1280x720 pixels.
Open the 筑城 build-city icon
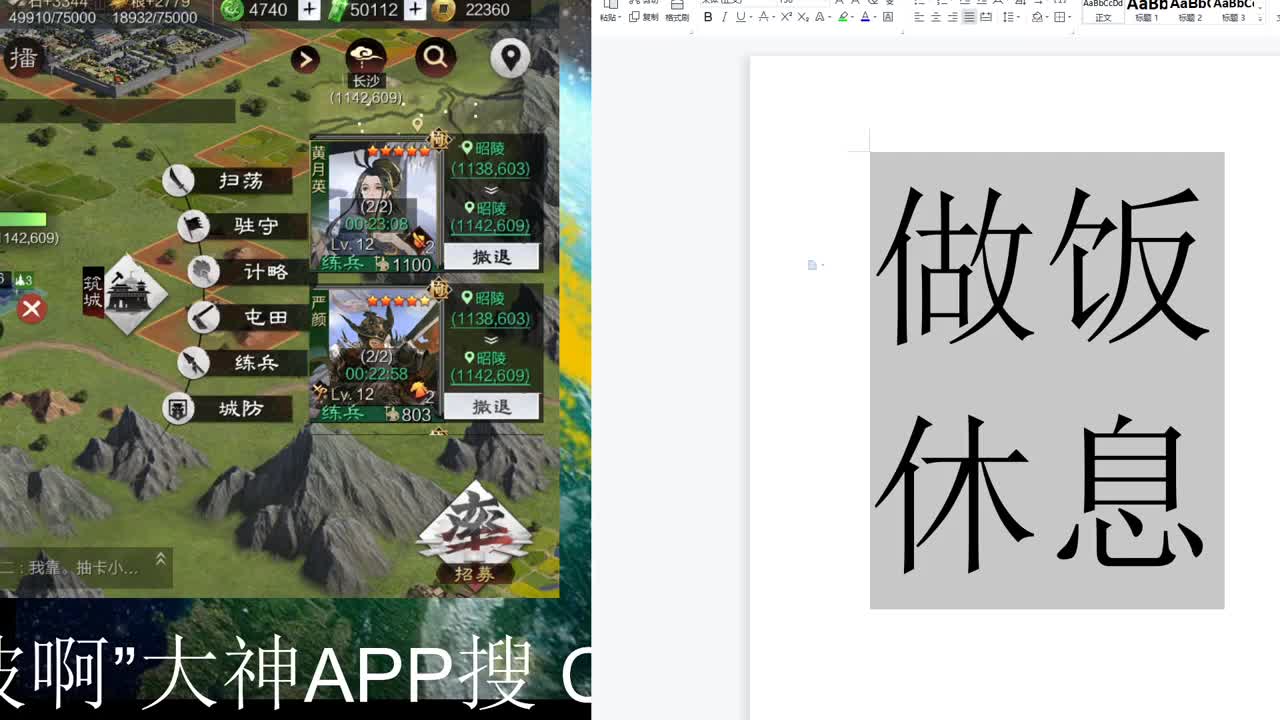pyautogui.click(x=125, y=293)
